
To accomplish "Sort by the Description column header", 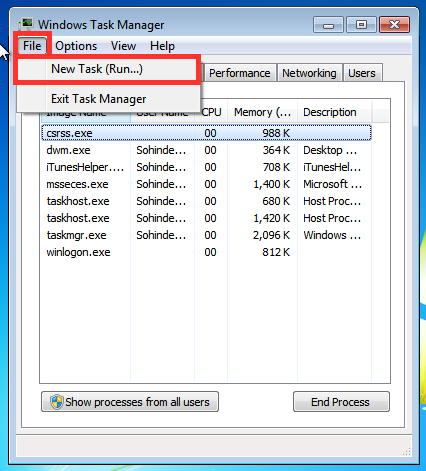I will [x=334, y=112].
